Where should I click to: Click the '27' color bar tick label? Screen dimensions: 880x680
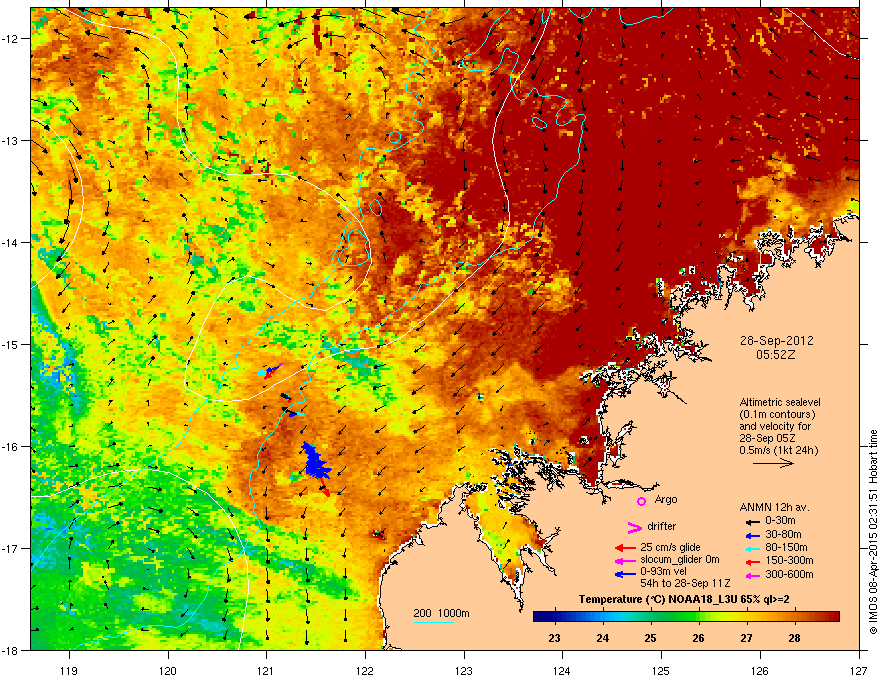(746, 638)
